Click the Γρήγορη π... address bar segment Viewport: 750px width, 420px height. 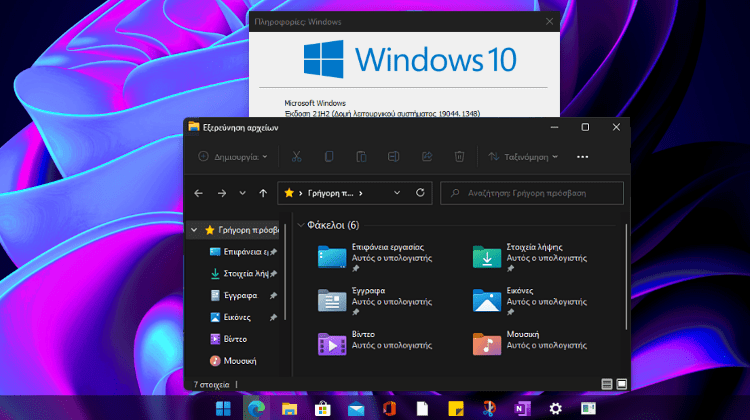(330, 193)
